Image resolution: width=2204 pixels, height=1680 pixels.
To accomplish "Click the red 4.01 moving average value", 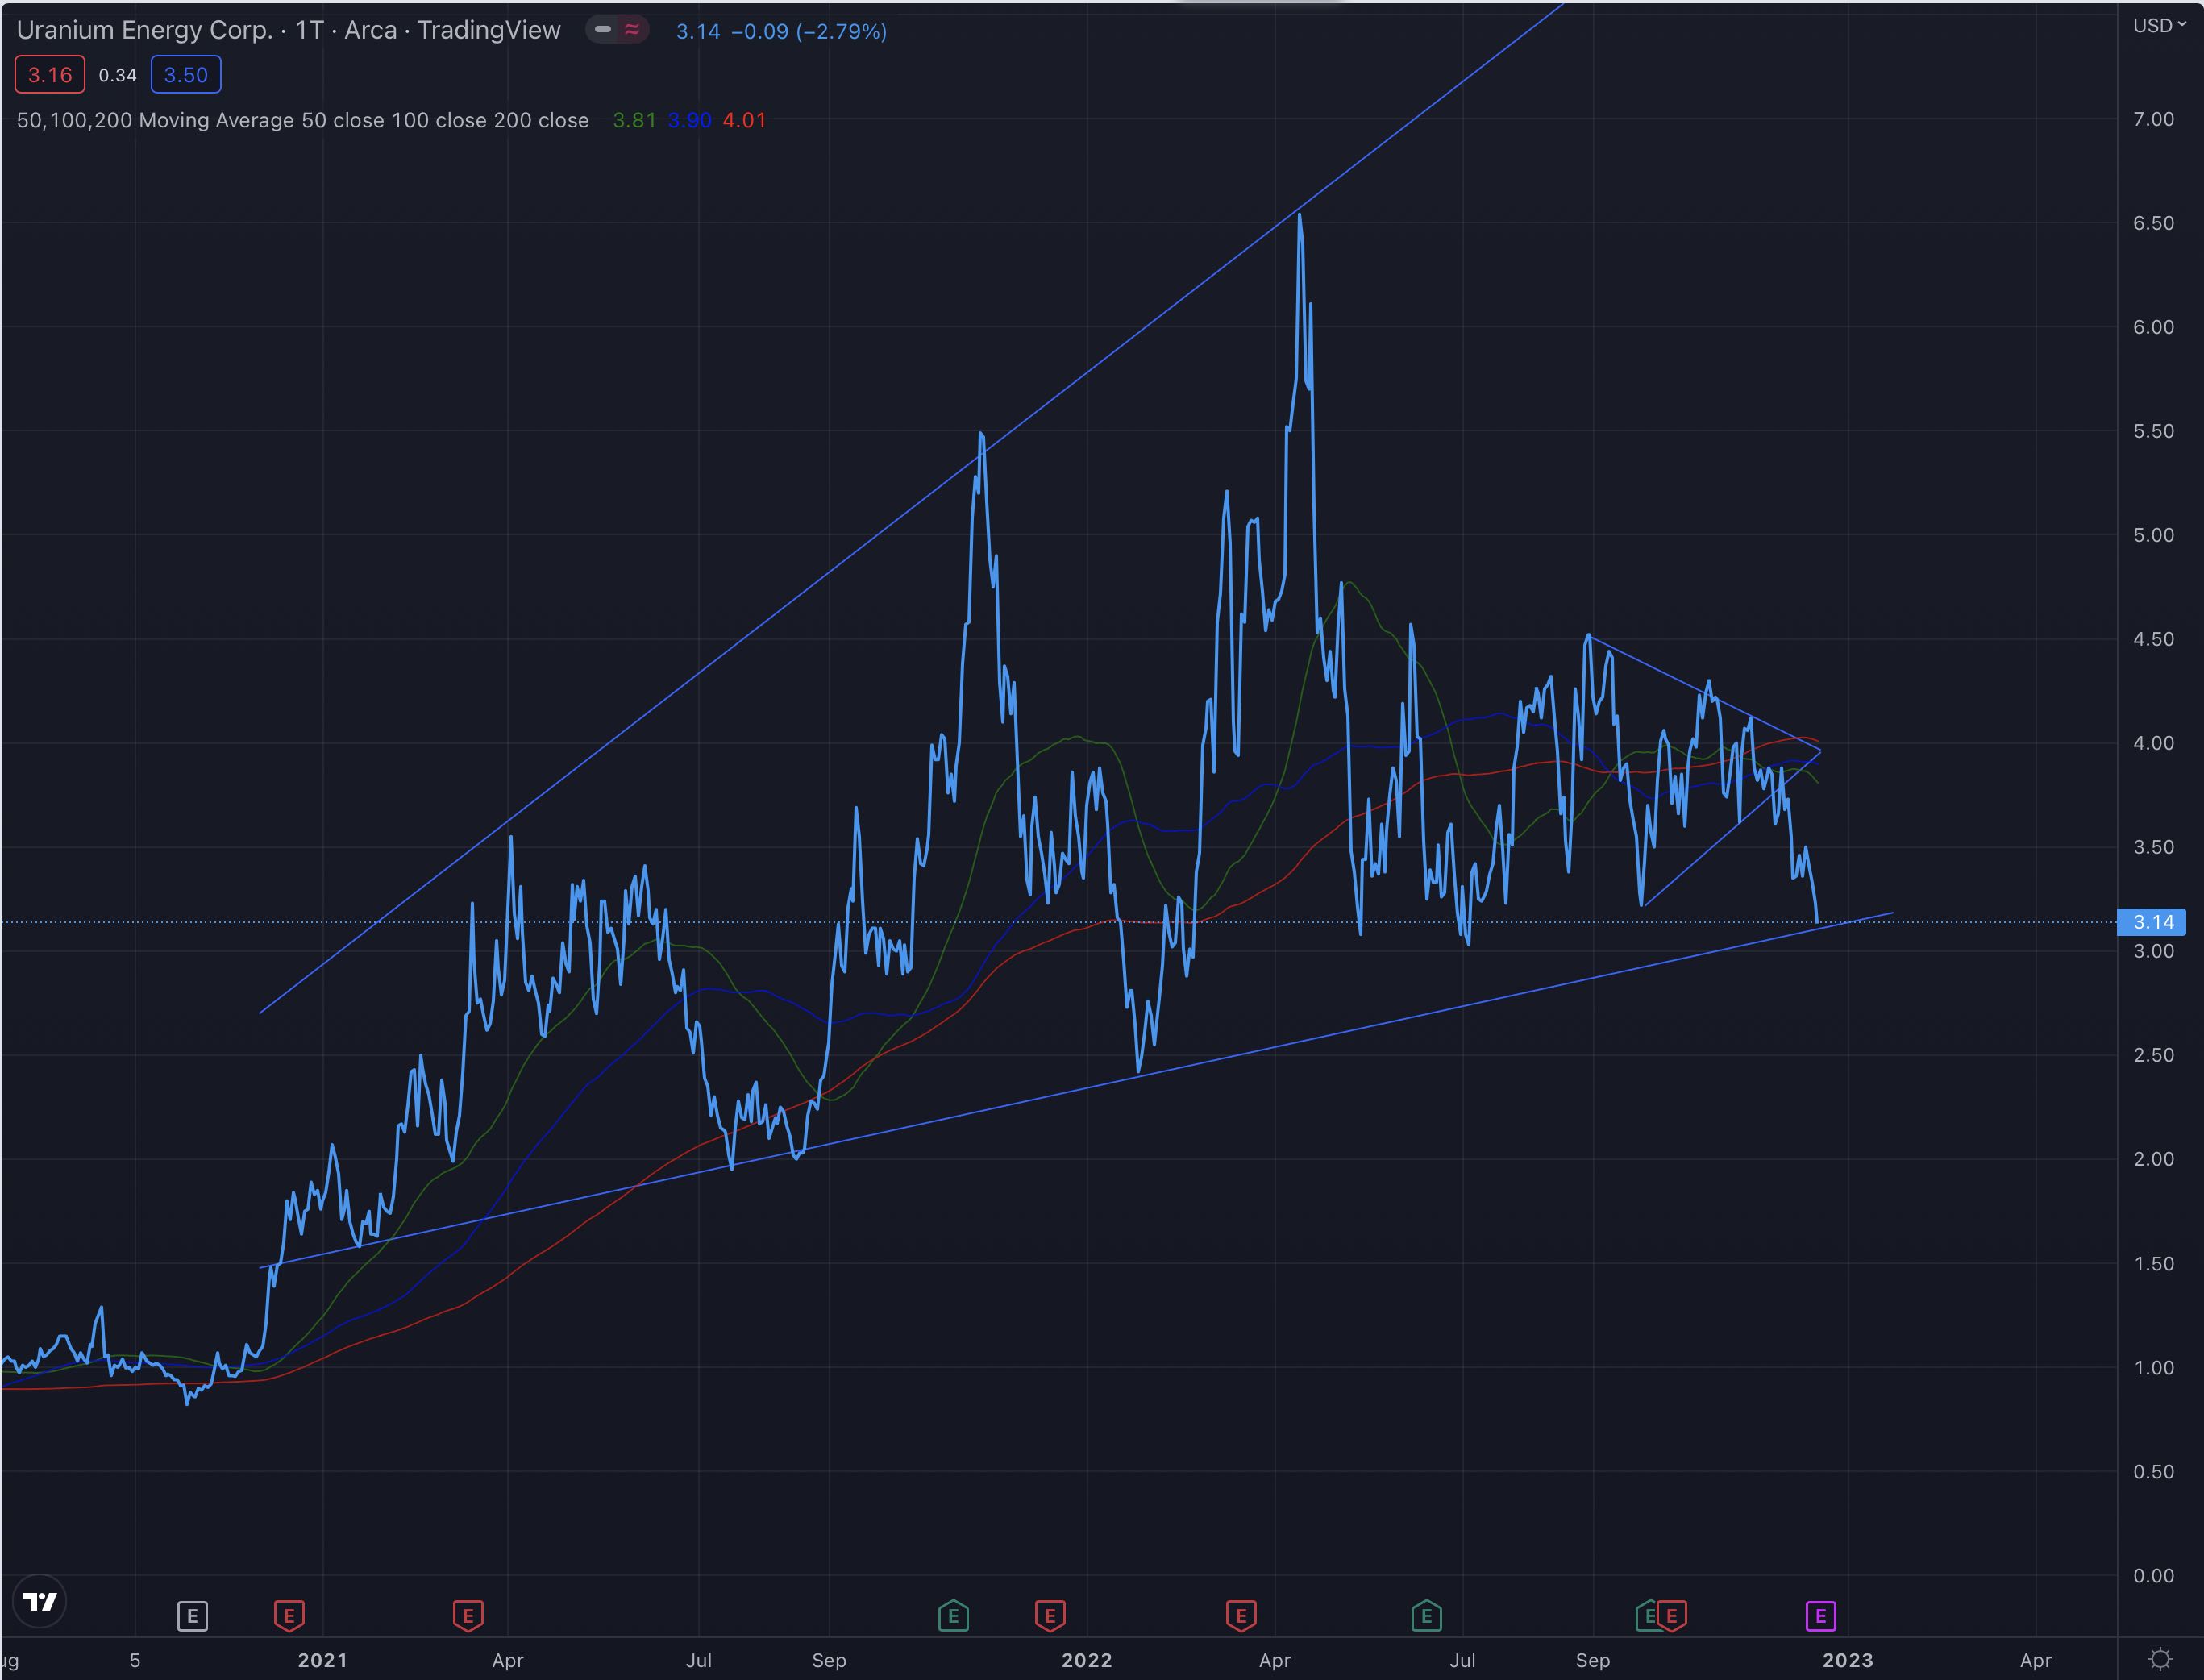I will [x=744, y=120].
